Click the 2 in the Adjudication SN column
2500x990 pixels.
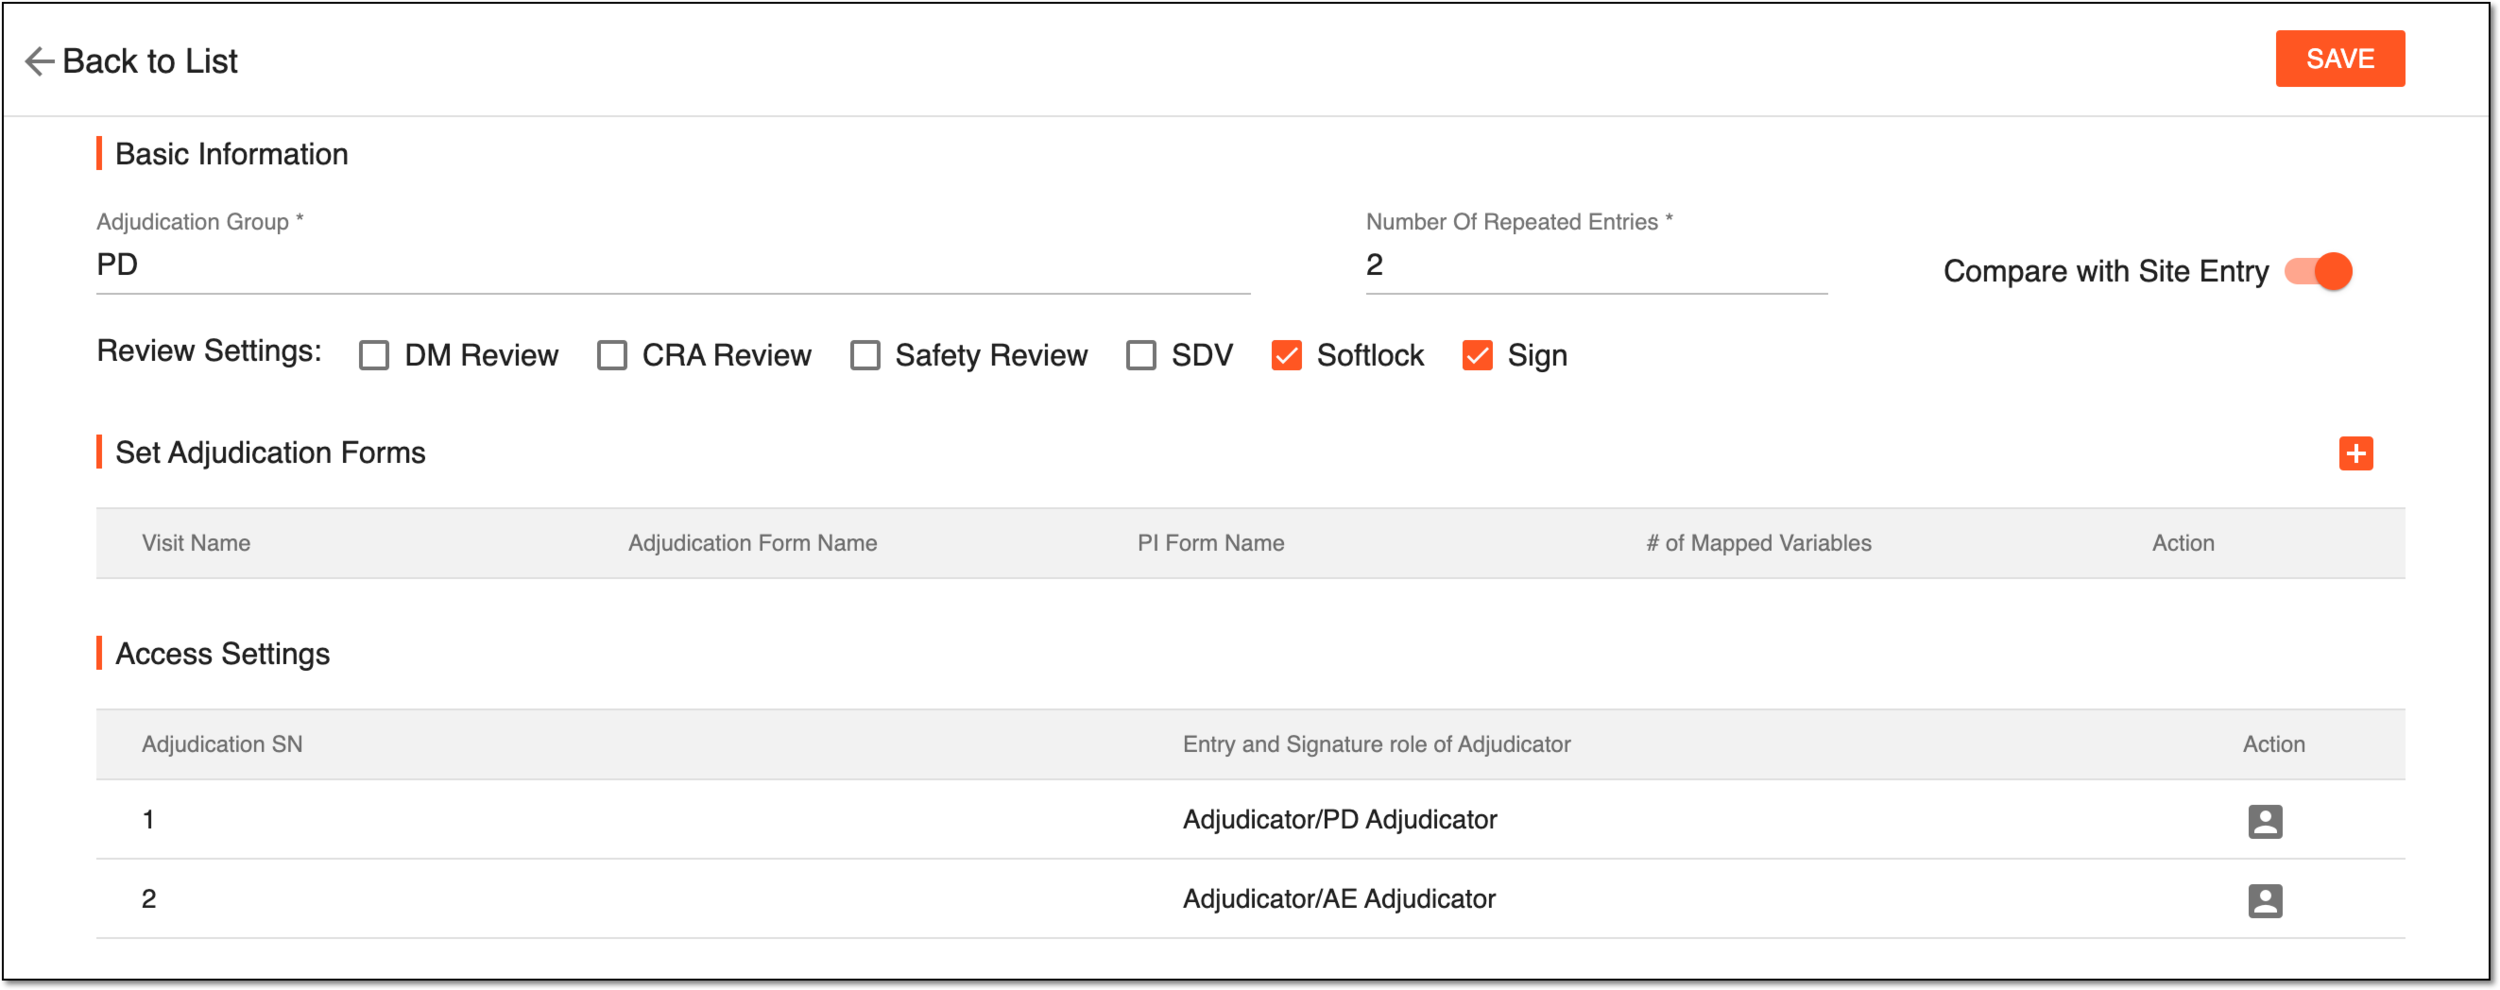148,899
